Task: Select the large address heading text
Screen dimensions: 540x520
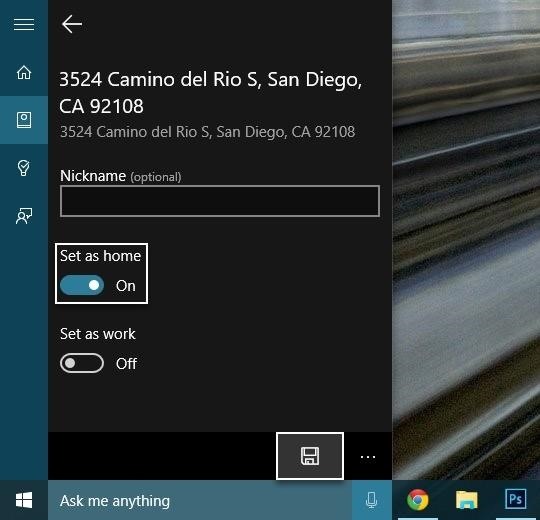Action: tap(211, 93)
